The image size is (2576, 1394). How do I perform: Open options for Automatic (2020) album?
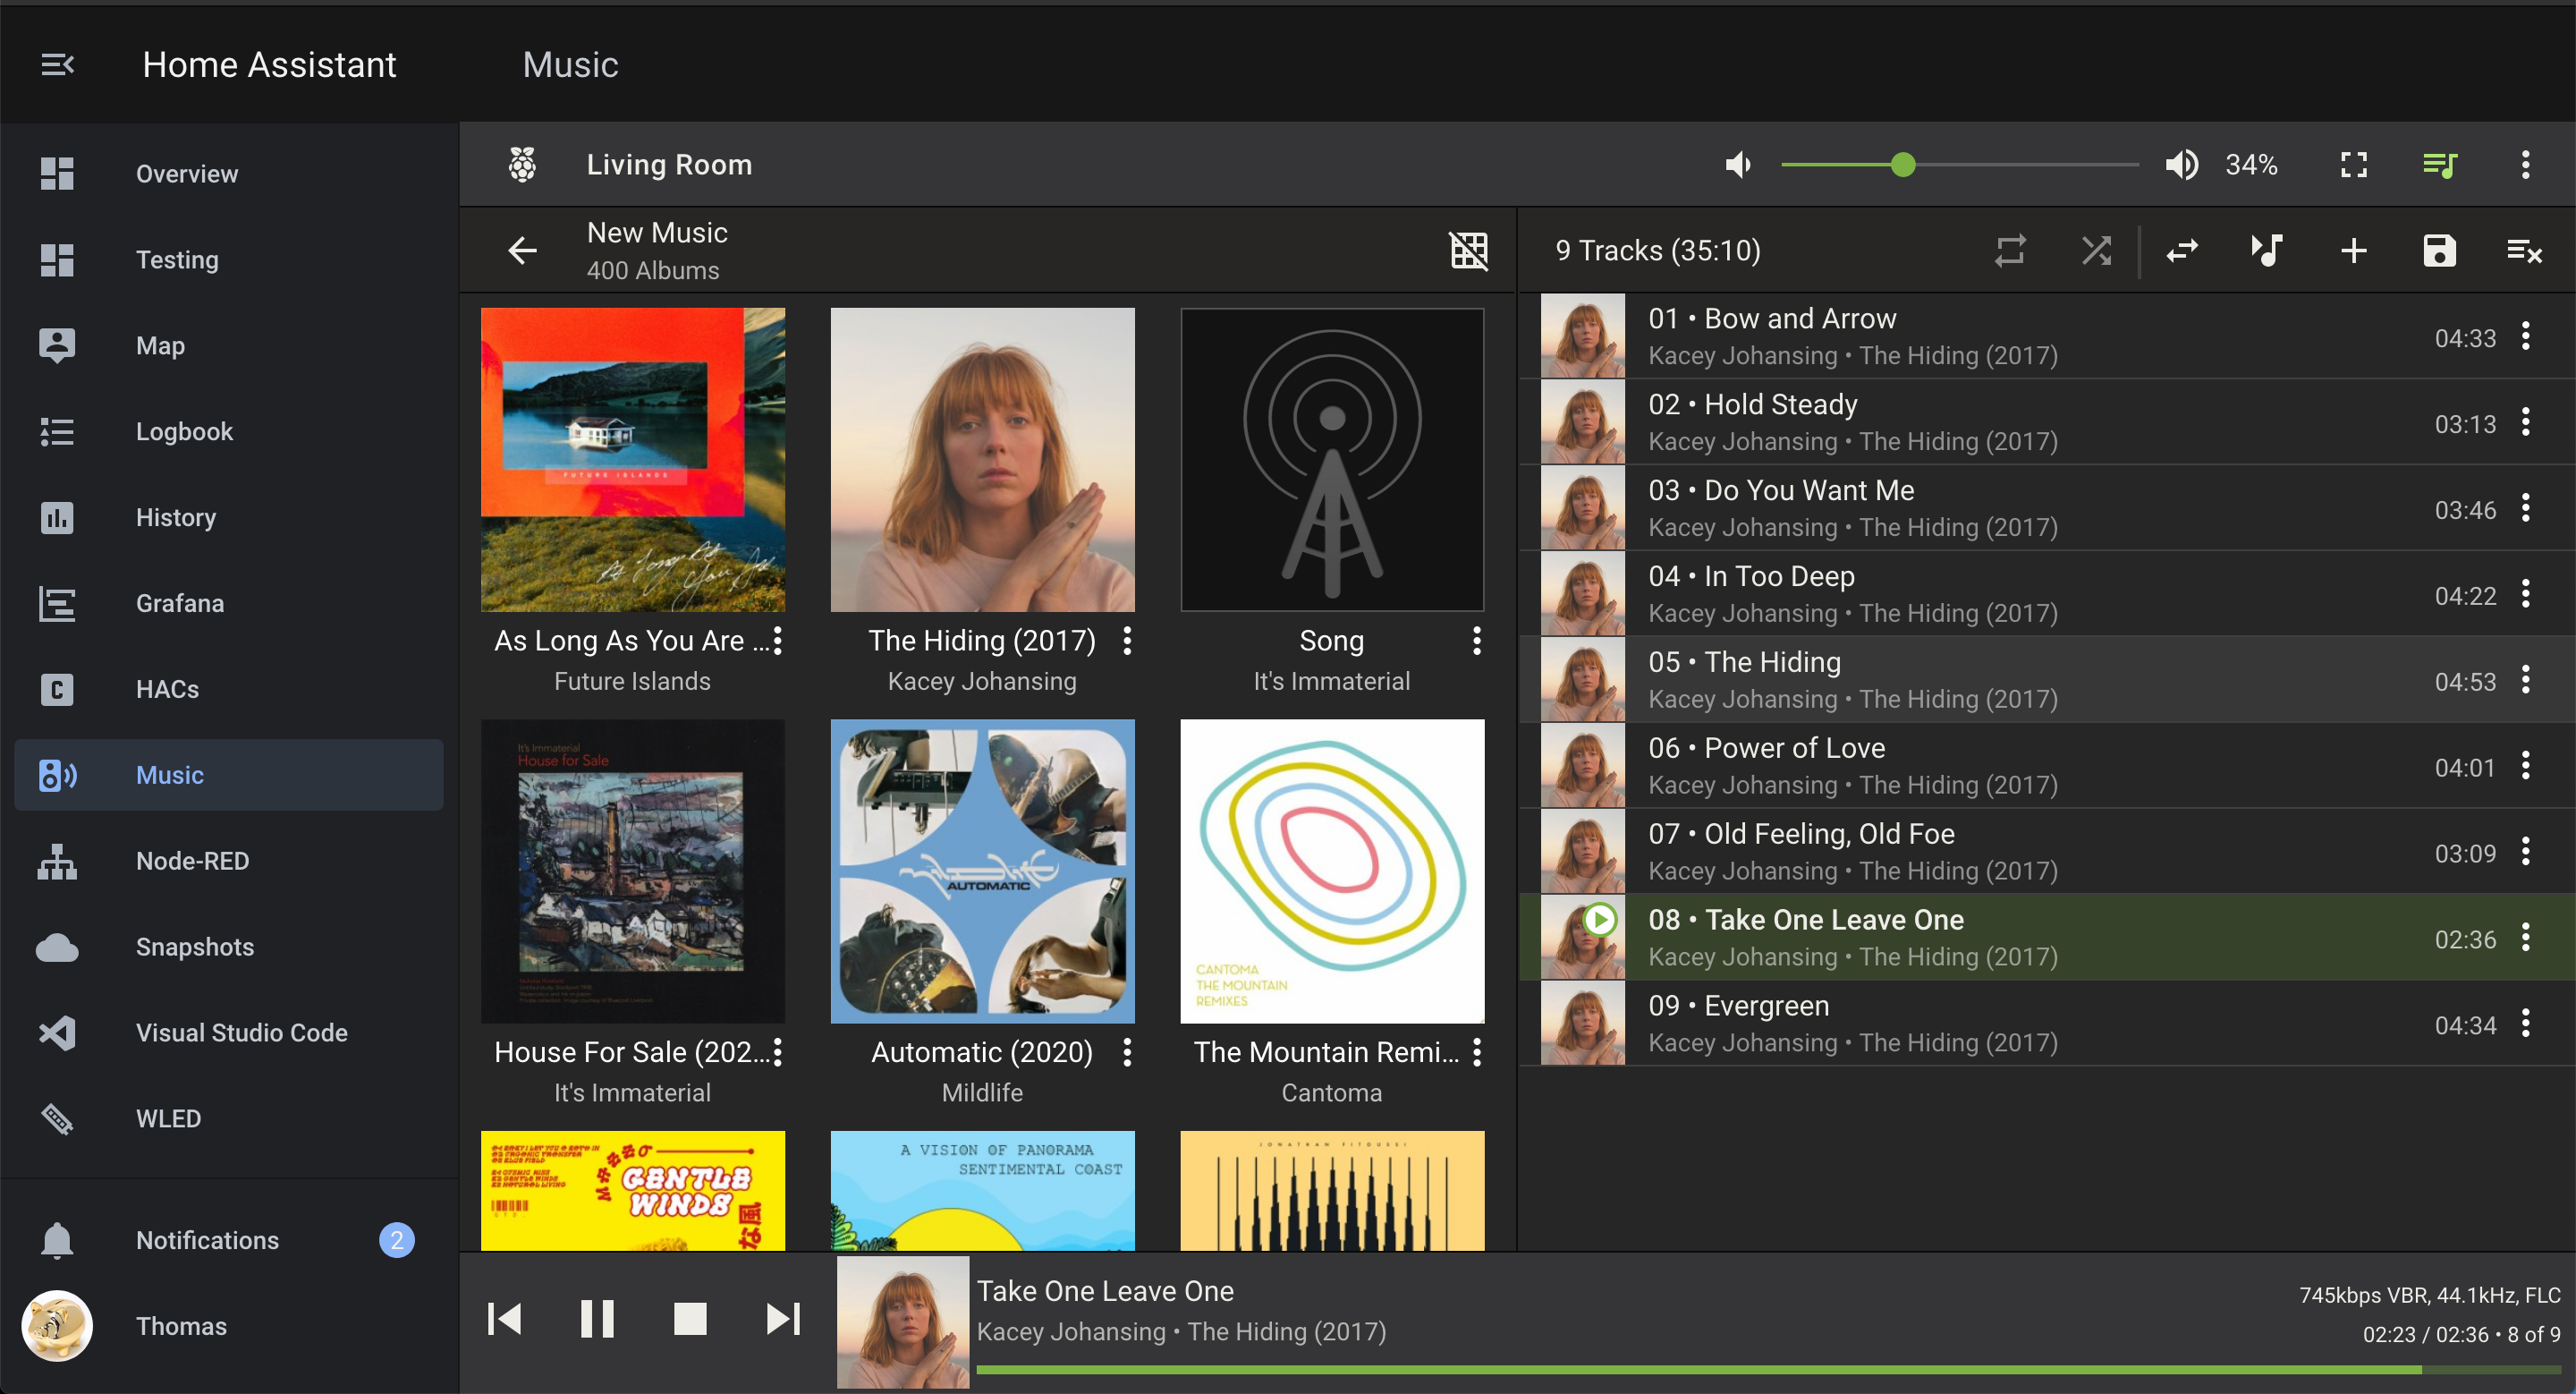coord(1127,1052)
